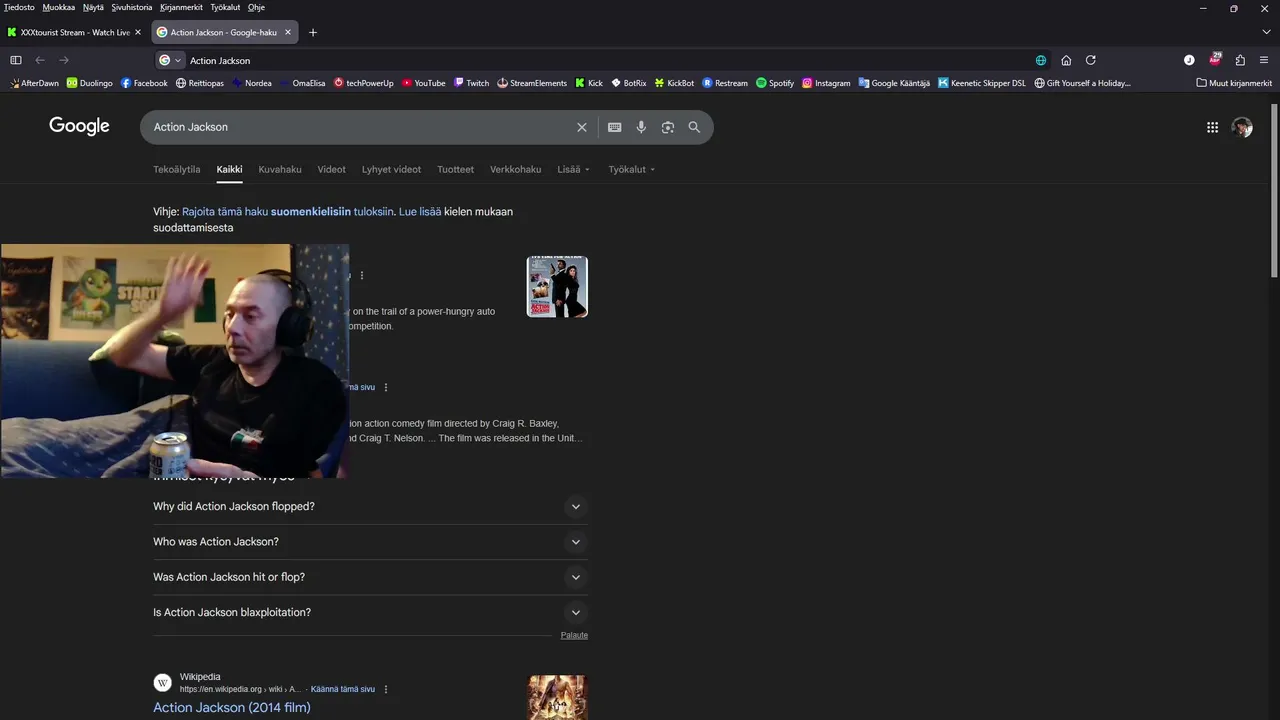Click the browser address bar text
Screen dimensions: 1280x720
tap(220, 60)
